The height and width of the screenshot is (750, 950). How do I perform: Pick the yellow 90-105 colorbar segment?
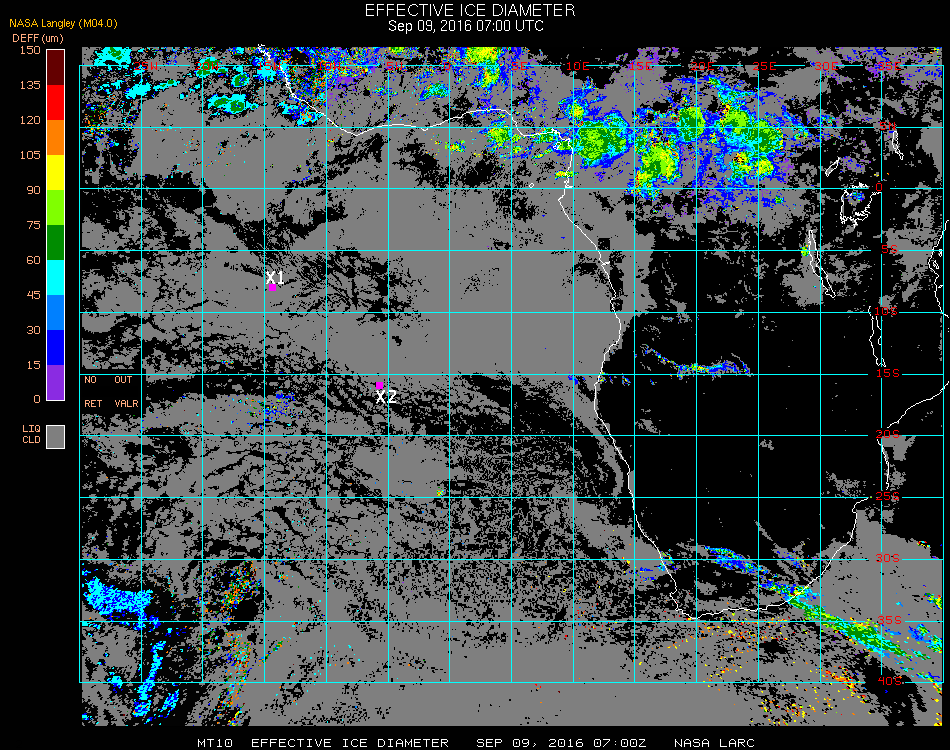pos(56,173)
